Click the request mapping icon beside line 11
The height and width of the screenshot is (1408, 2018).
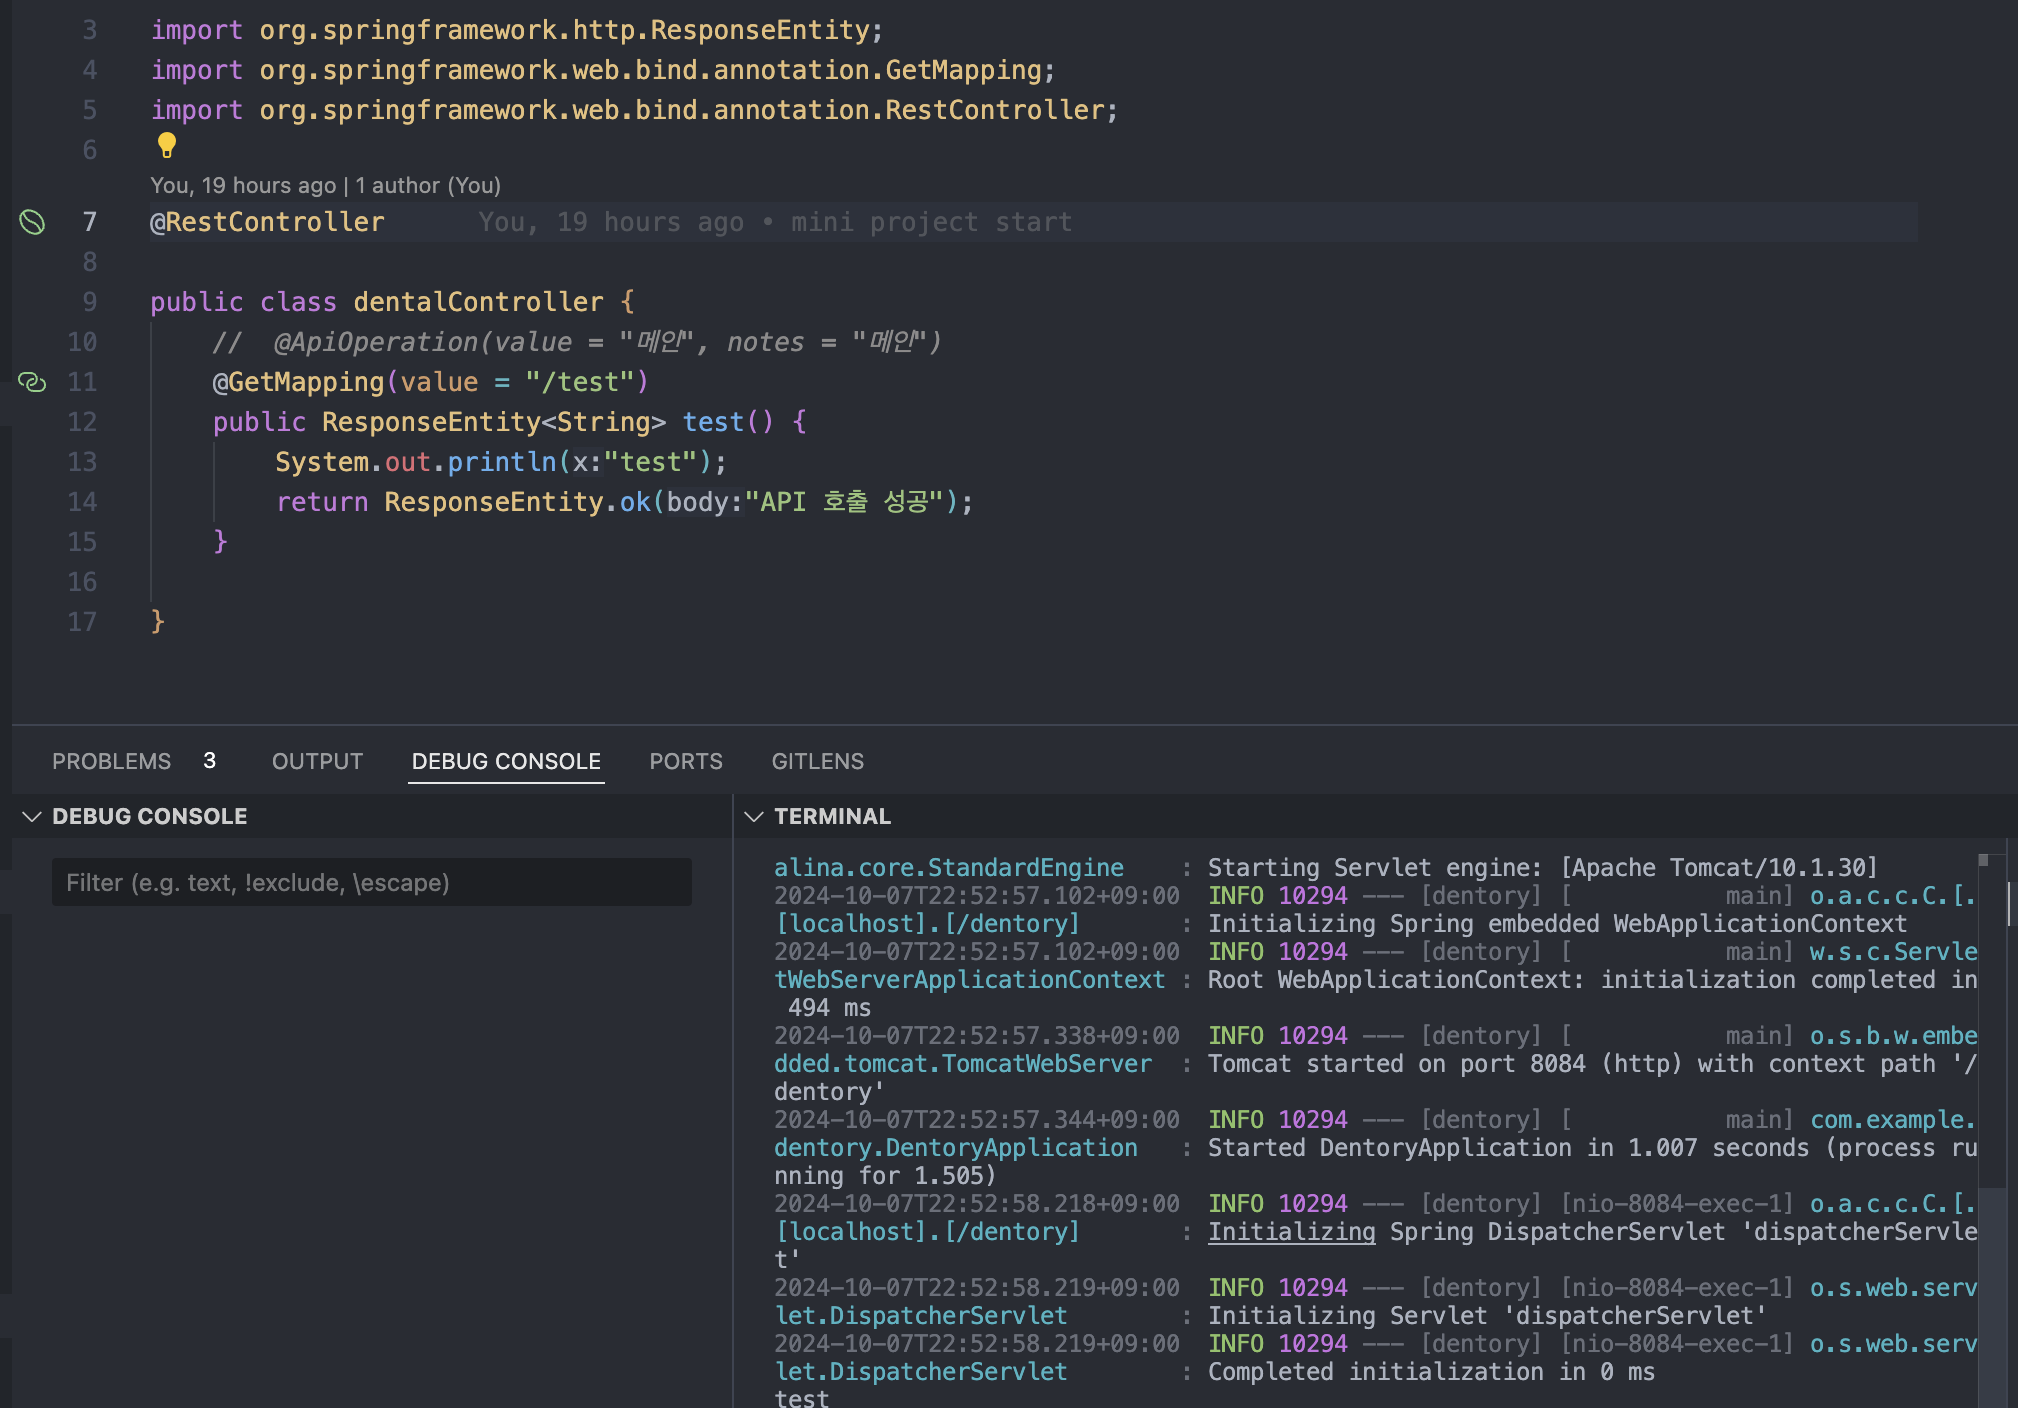(x=32, y=382)
